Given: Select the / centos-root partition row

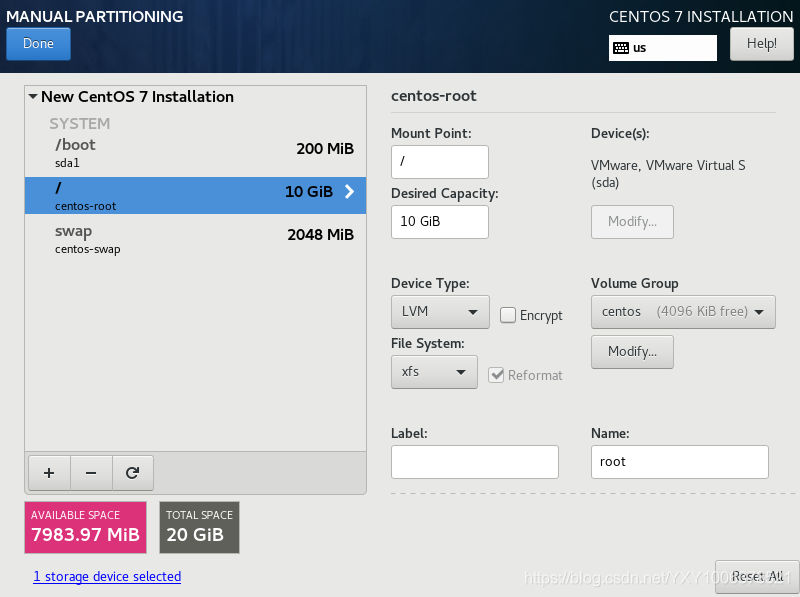Looking at the screenshot, I should coord(195,195).
